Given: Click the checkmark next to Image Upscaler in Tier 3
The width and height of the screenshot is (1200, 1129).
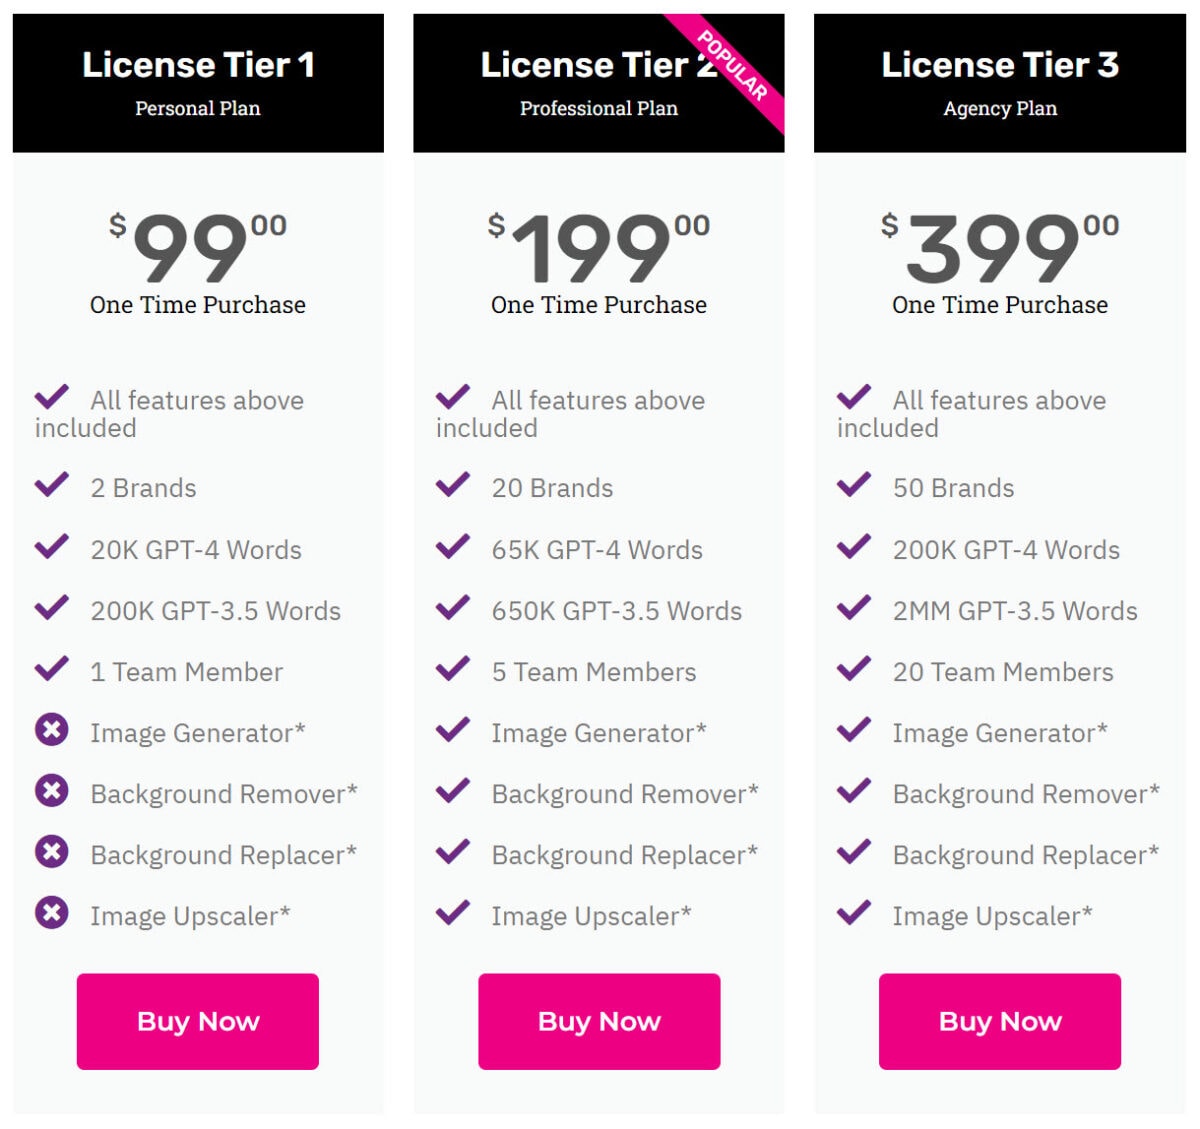Looking at the screenshot, I should [x=855, y=912].
